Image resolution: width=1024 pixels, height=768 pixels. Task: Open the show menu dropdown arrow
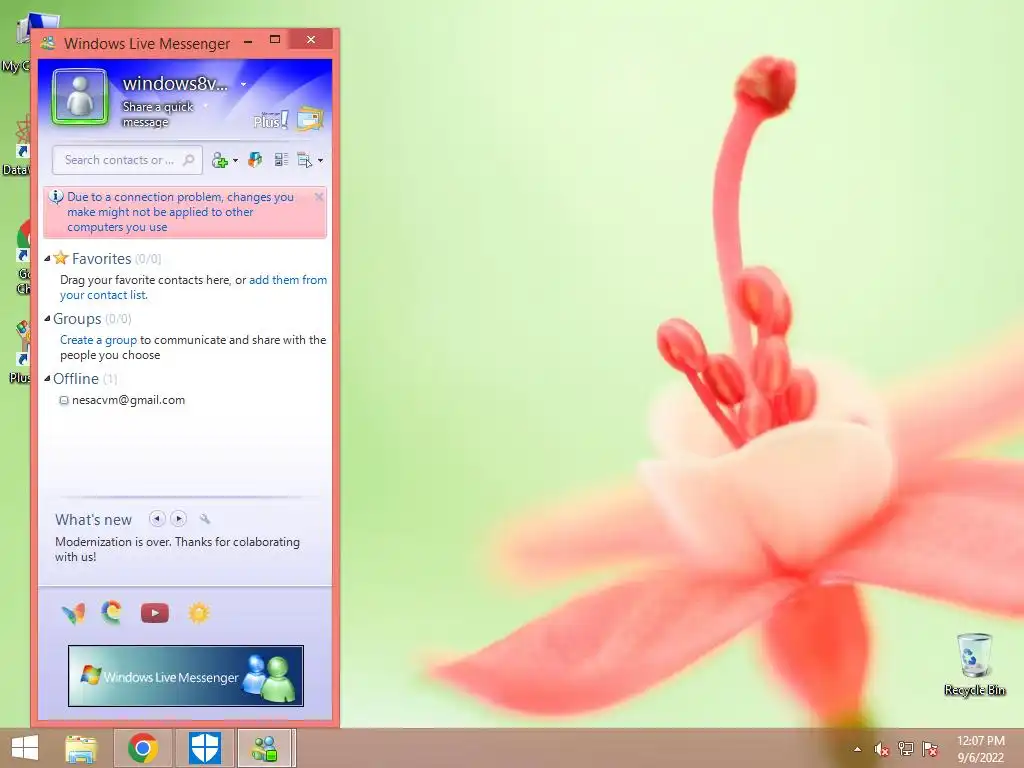coord(320,161)
